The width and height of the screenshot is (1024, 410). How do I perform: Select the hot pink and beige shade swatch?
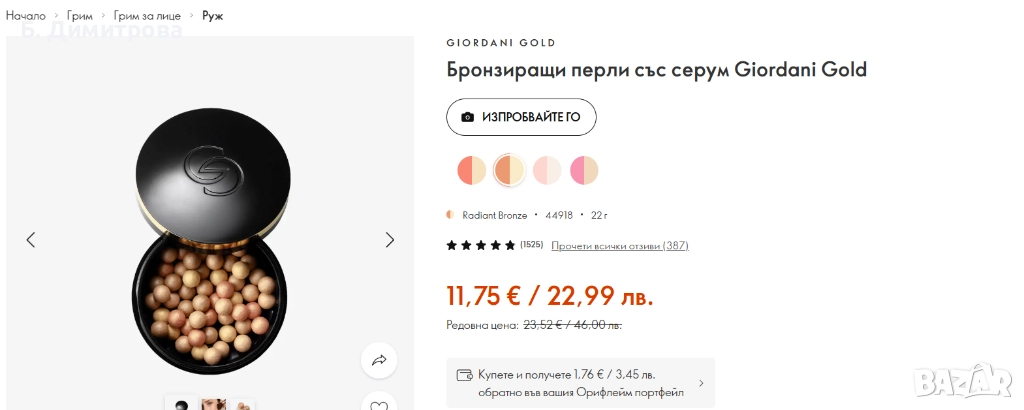584,170
